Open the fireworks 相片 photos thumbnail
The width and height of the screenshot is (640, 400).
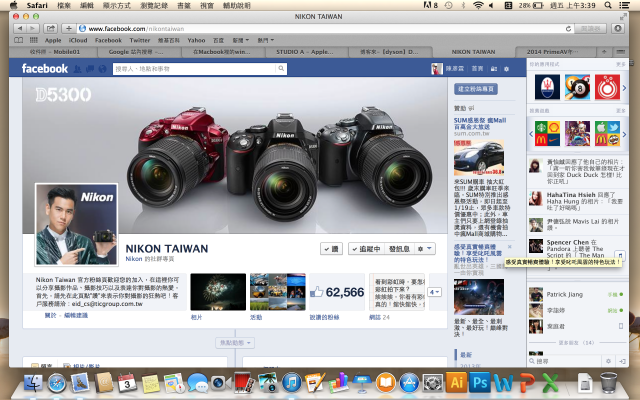[218, 292]
